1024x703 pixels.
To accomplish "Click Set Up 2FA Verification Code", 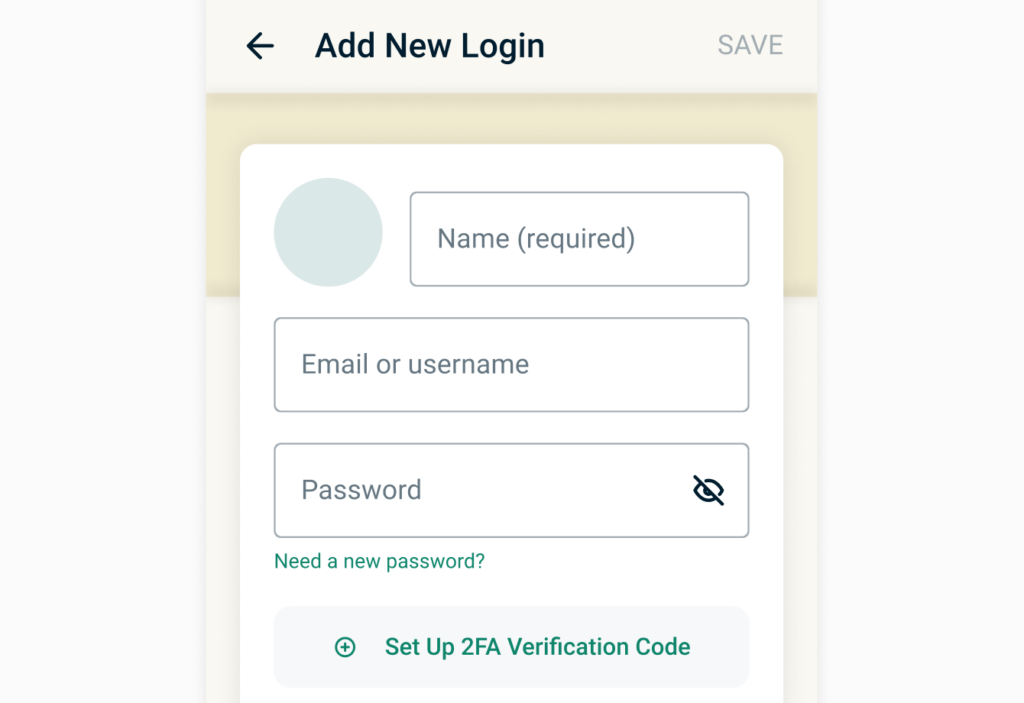I will [511, 647].
